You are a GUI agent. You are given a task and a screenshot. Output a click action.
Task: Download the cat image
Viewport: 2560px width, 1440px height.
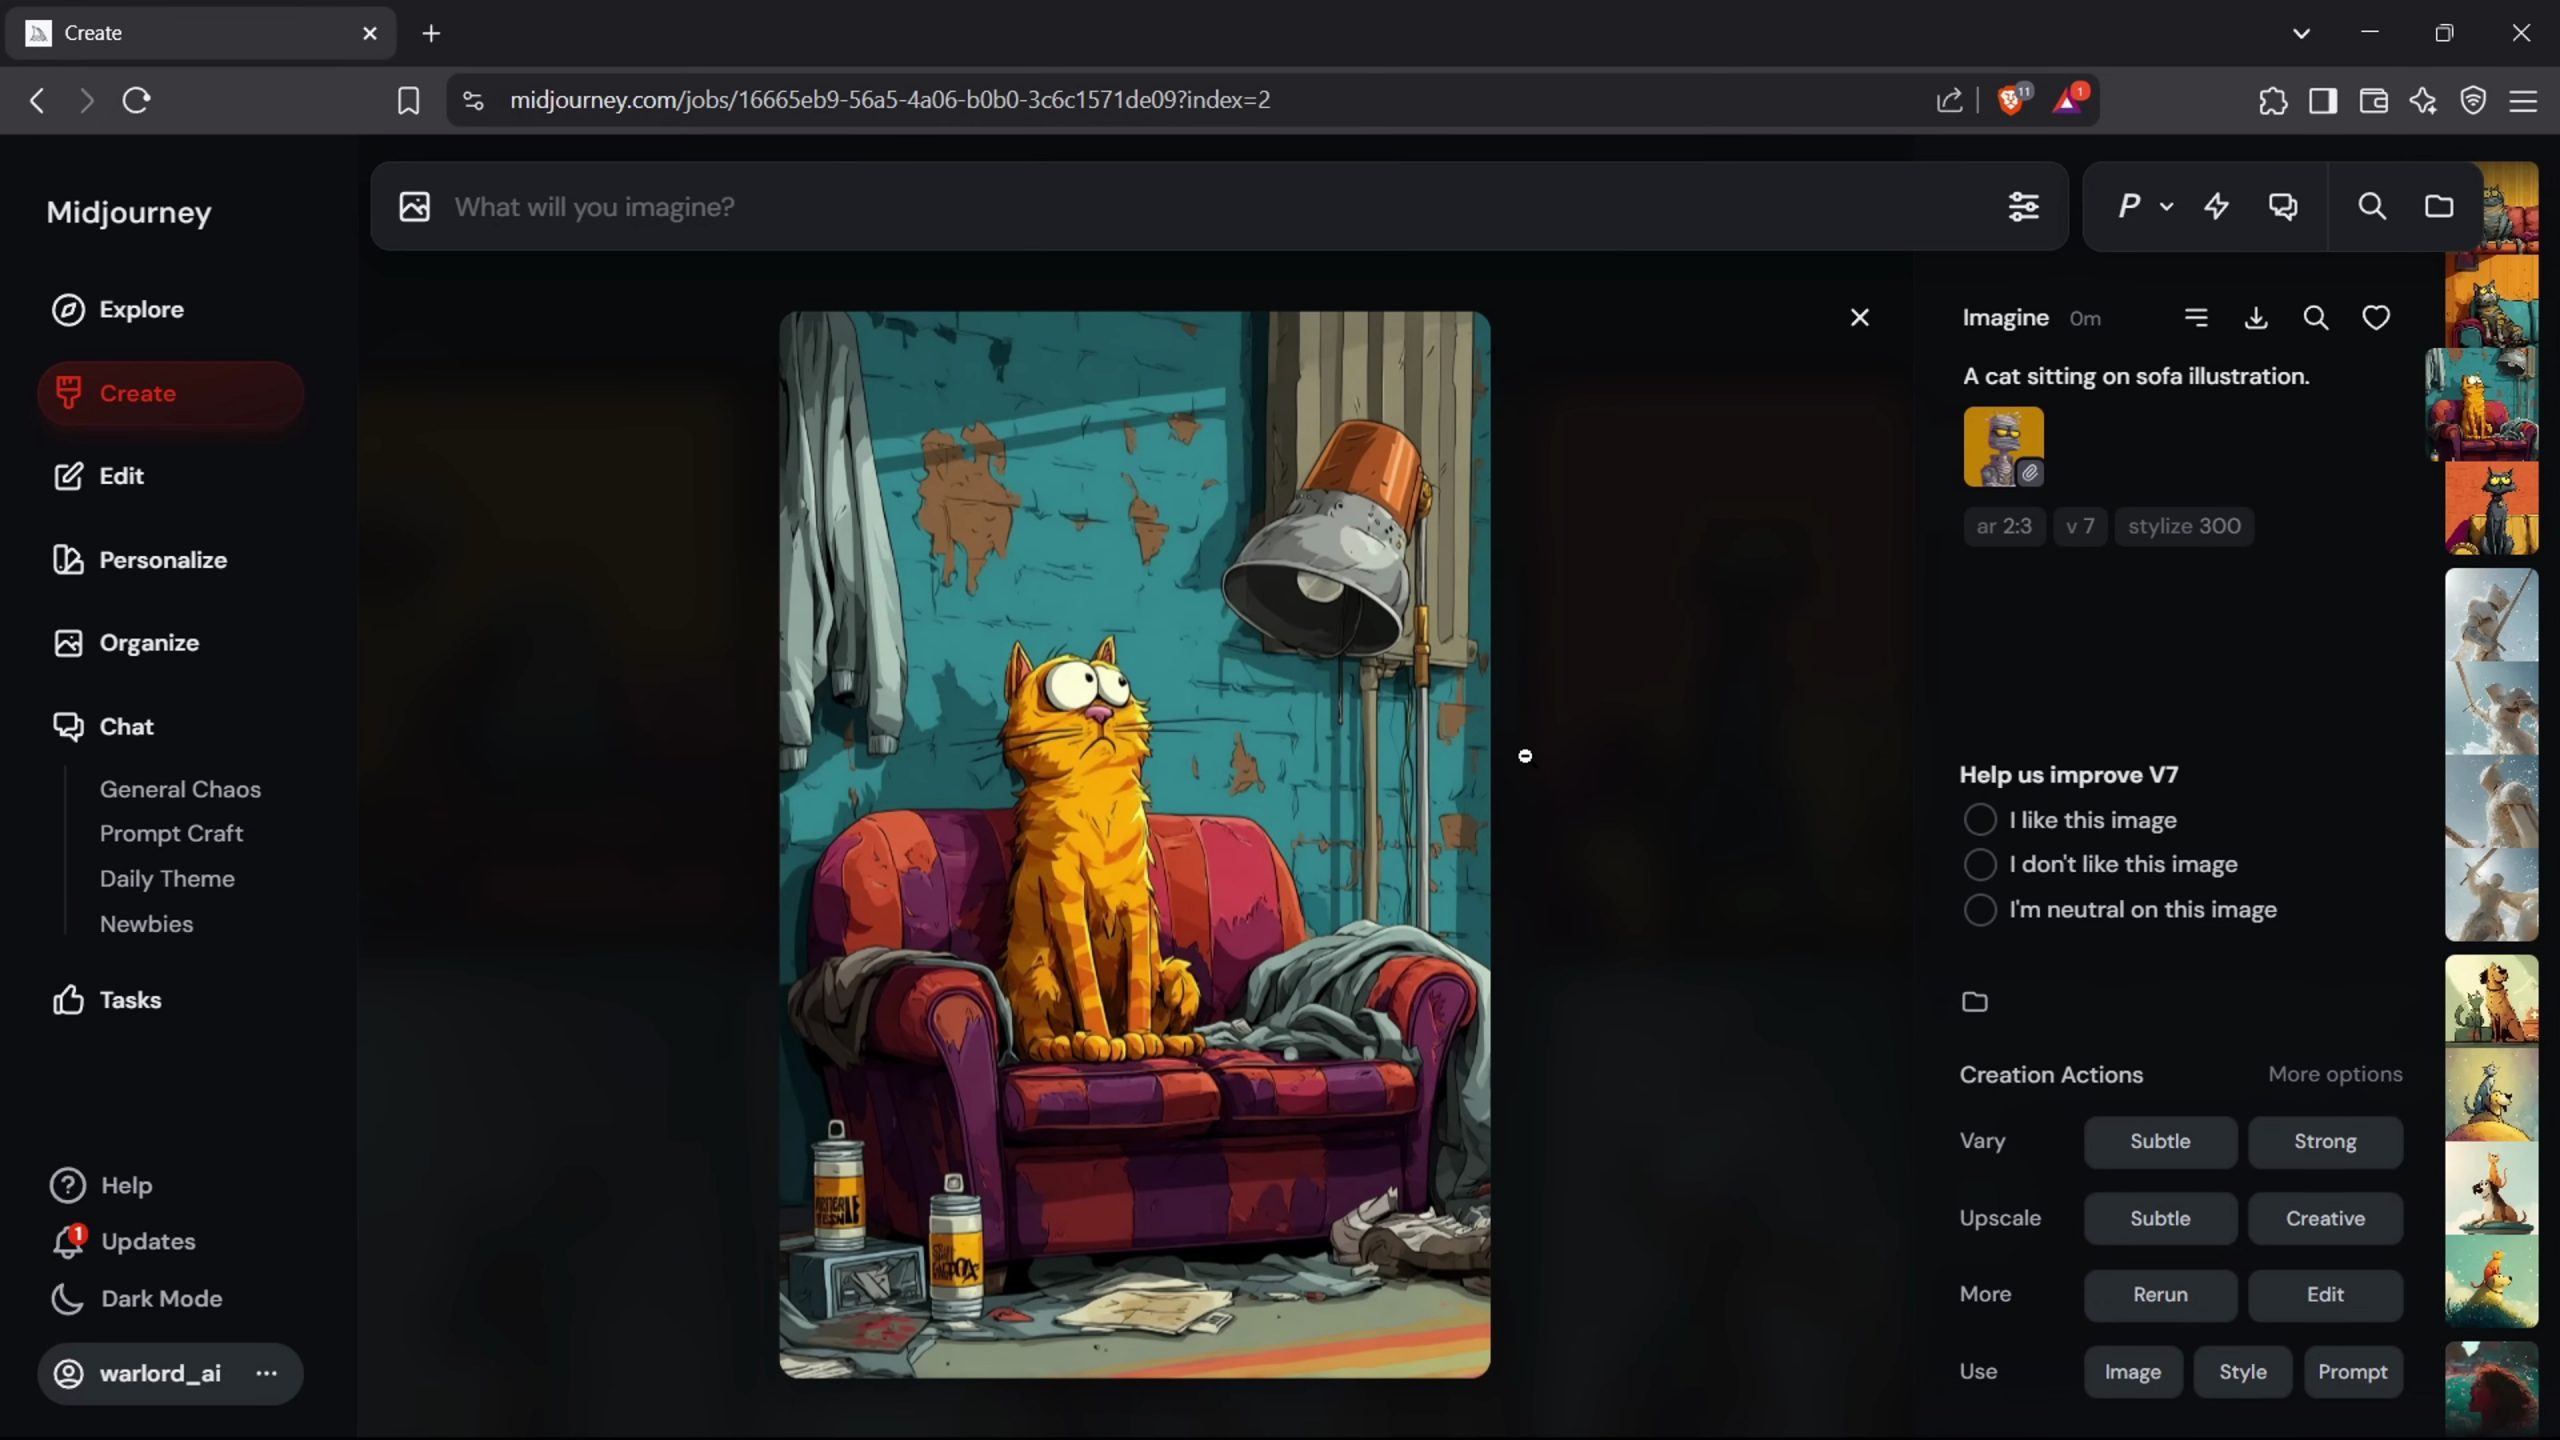click(x=2256, y=318)
